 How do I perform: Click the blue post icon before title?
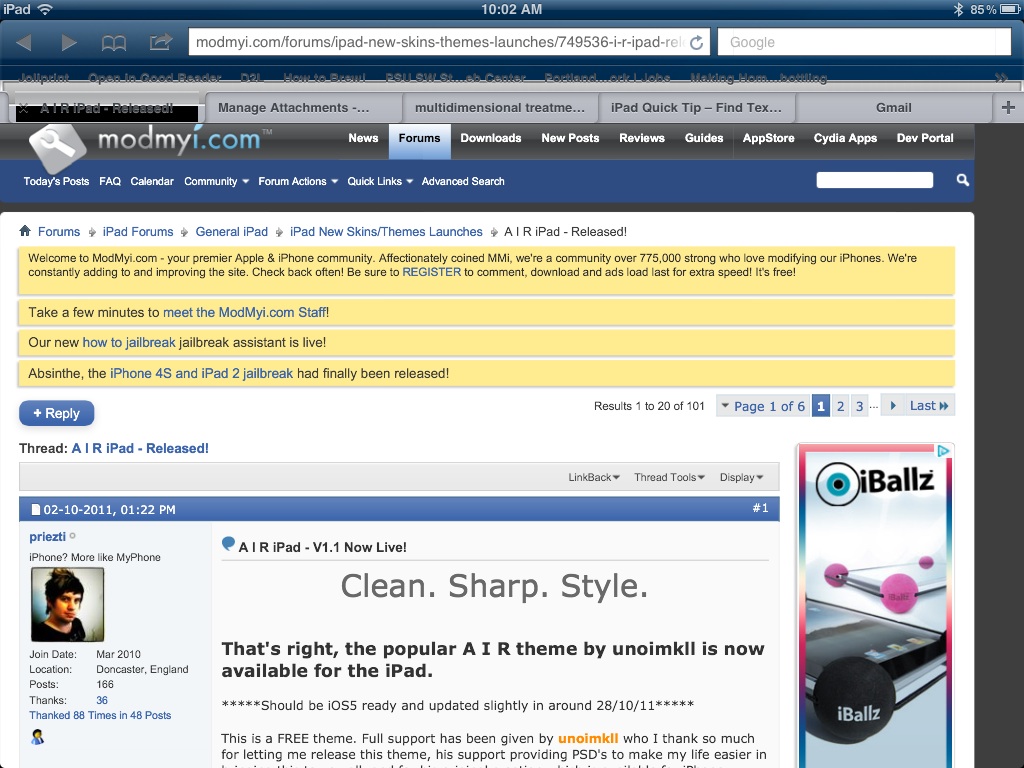(228, 543)
